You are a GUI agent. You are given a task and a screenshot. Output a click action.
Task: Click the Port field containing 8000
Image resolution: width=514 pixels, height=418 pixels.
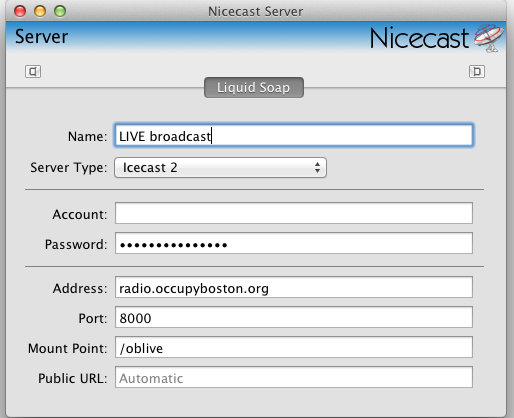point(294,317)
